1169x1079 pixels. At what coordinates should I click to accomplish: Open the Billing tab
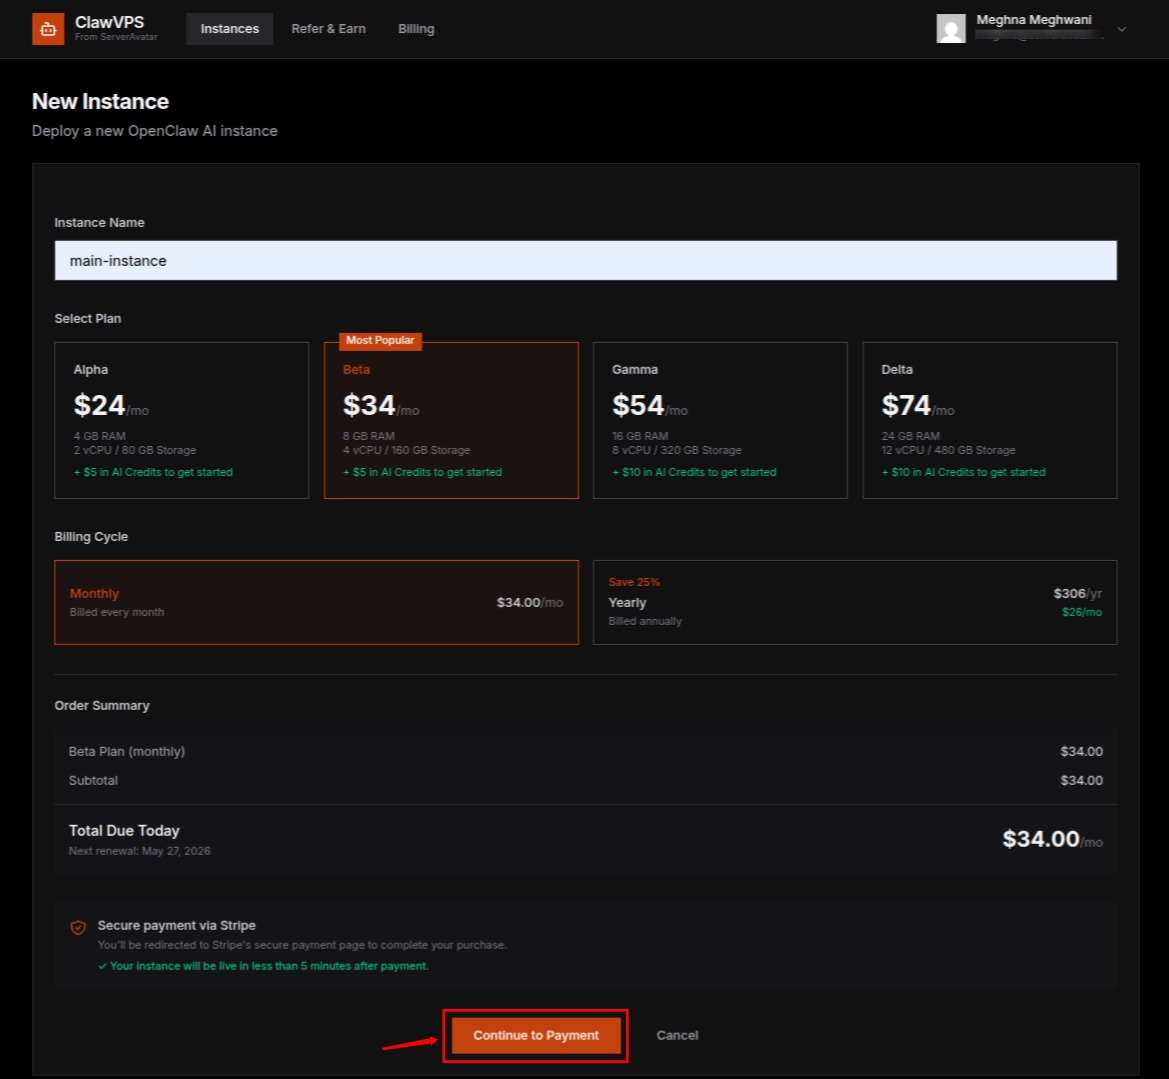point(416,28)
